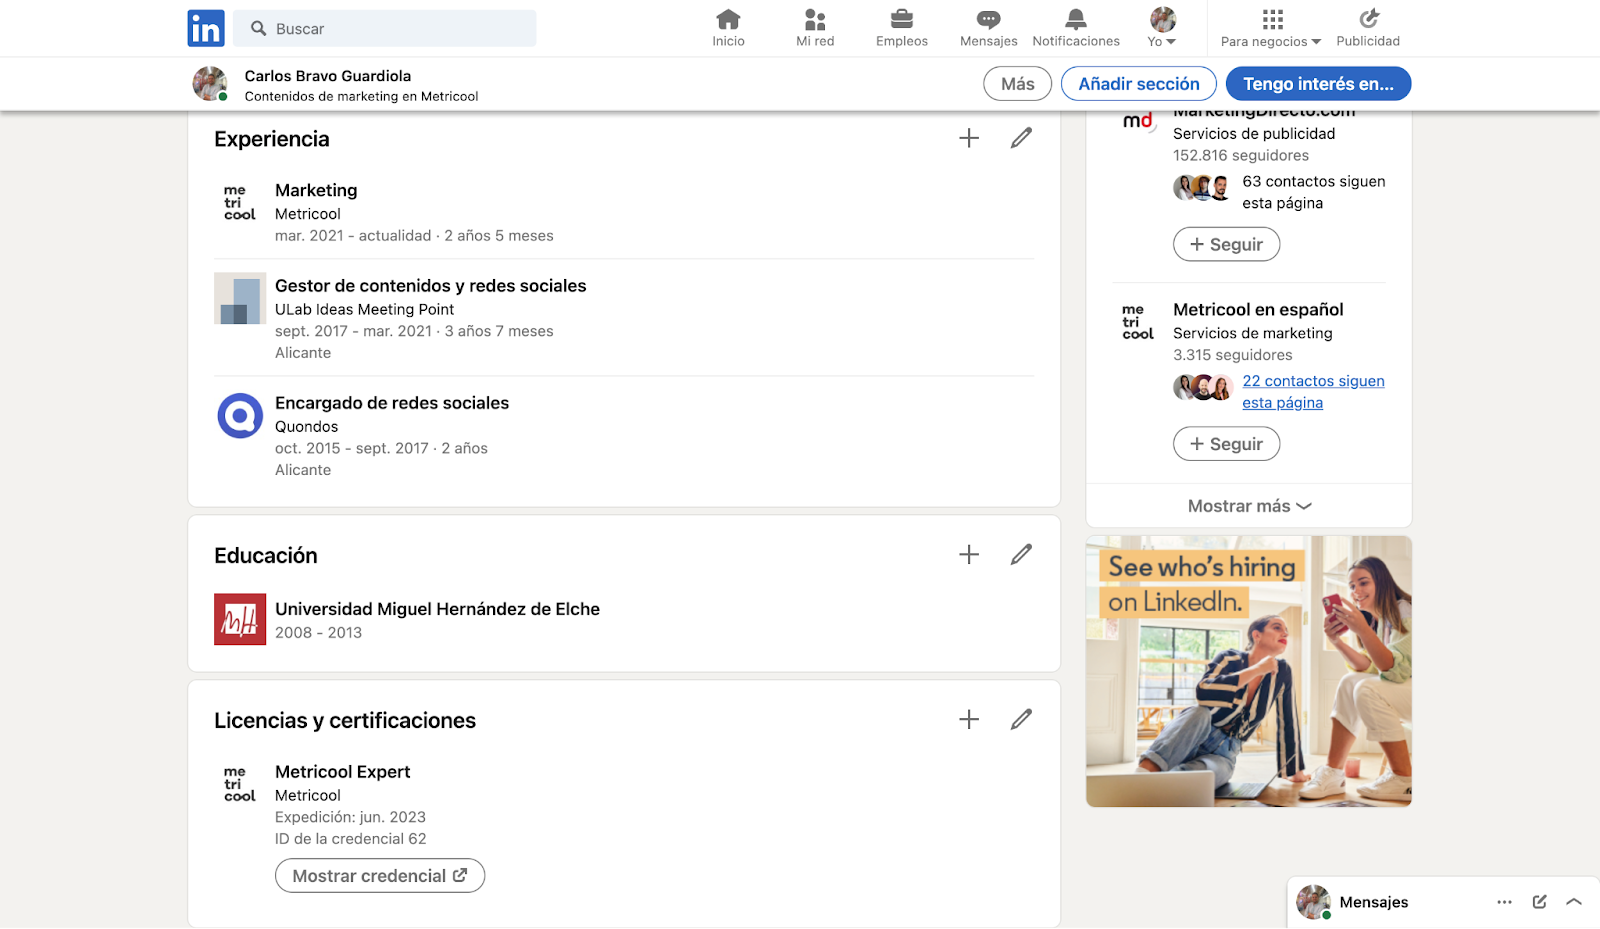This screenshot has width=1600, height=929.
Task: Click the Mi red network icon
Action: [x=813, y=27]
